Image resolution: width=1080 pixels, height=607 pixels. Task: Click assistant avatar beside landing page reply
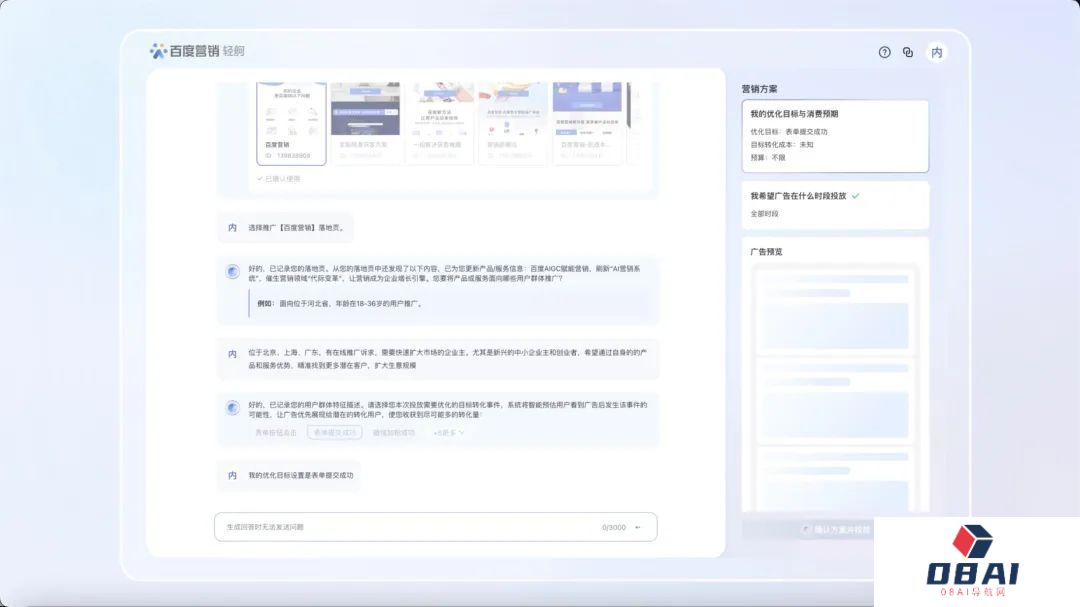point(233,271)
